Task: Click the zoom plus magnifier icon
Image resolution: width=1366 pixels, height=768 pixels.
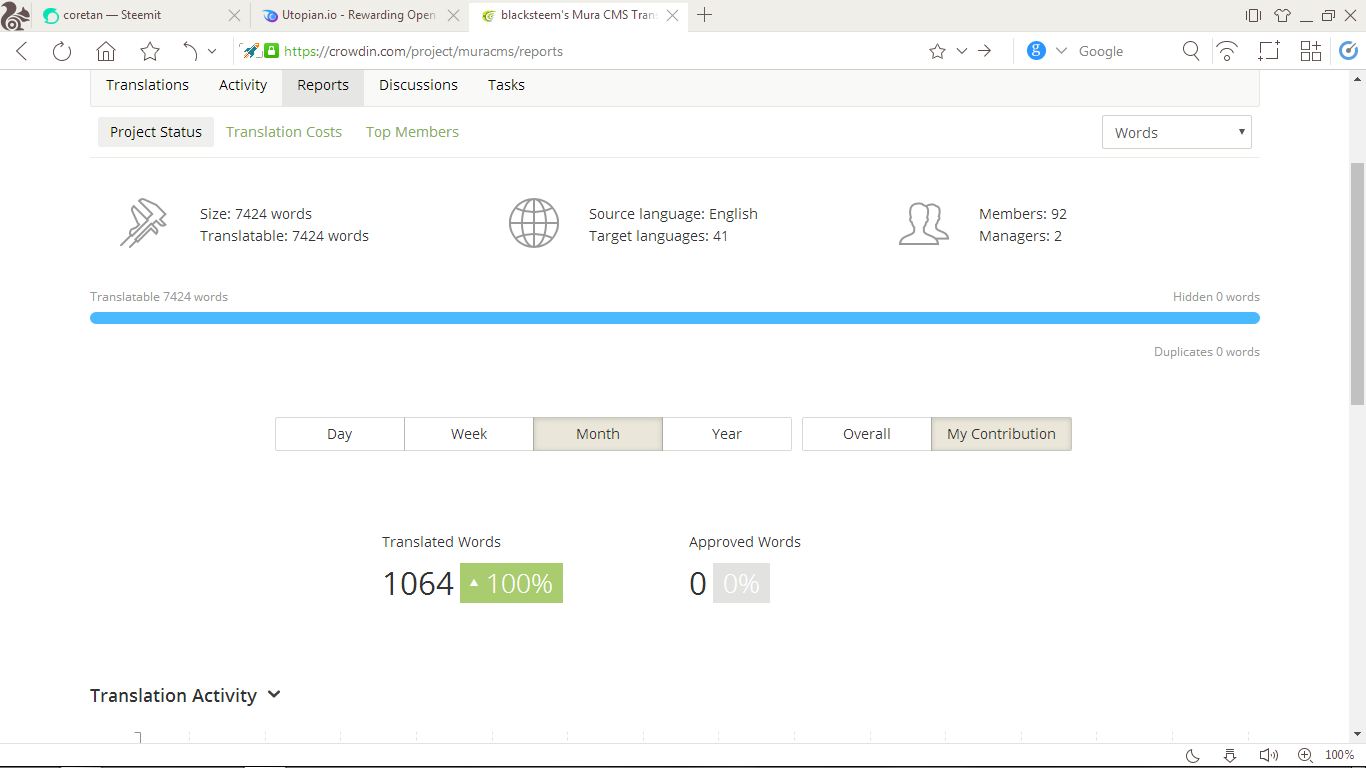Action: coord(1305,755)
